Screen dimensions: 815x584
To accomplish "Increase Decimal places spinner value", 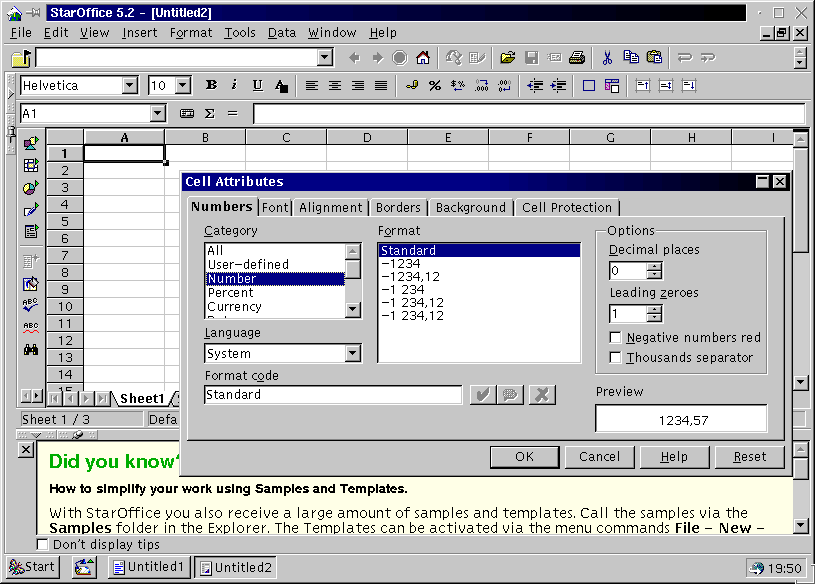I will (655, 267).
